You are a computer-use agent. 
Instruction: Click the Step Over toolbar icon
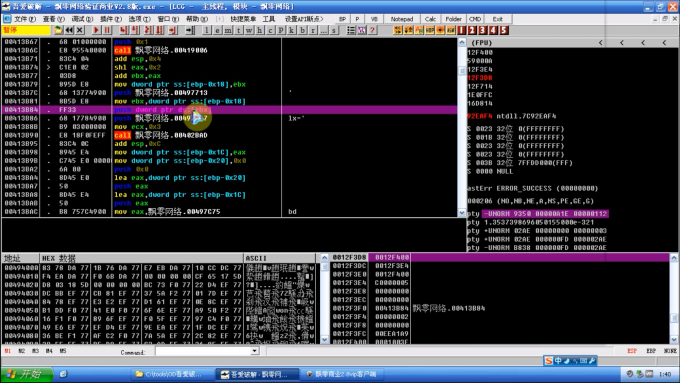pos(135,30)
